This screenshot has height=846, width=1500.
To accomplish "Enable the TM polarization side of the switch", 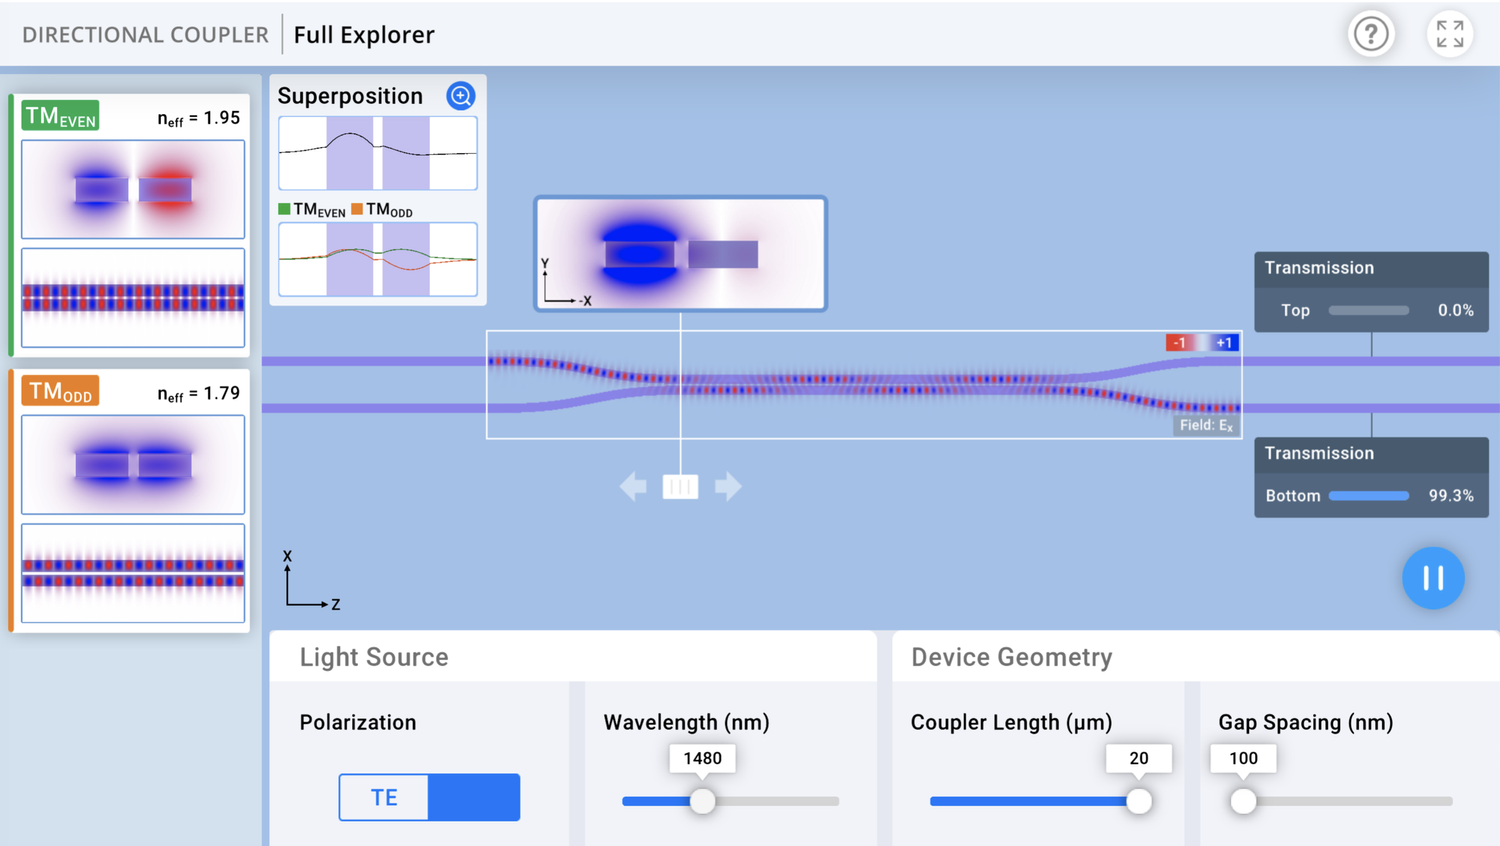I will (x=474, y=797).
